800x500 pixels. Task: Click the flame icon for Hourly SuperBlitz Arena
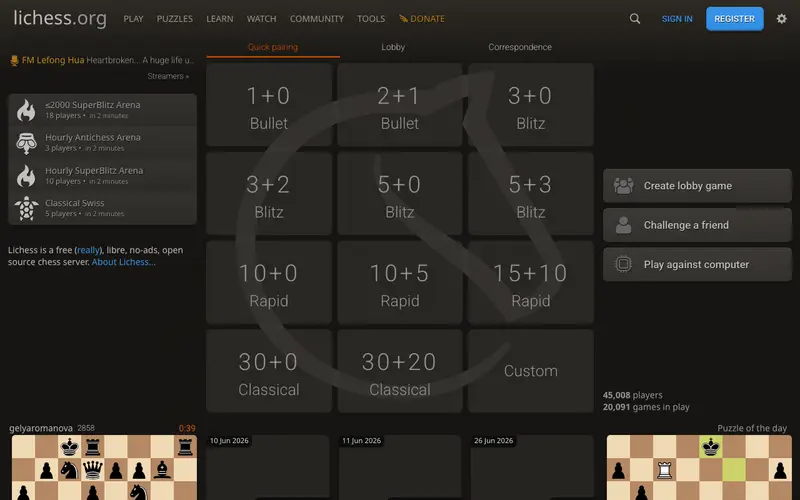26,176
